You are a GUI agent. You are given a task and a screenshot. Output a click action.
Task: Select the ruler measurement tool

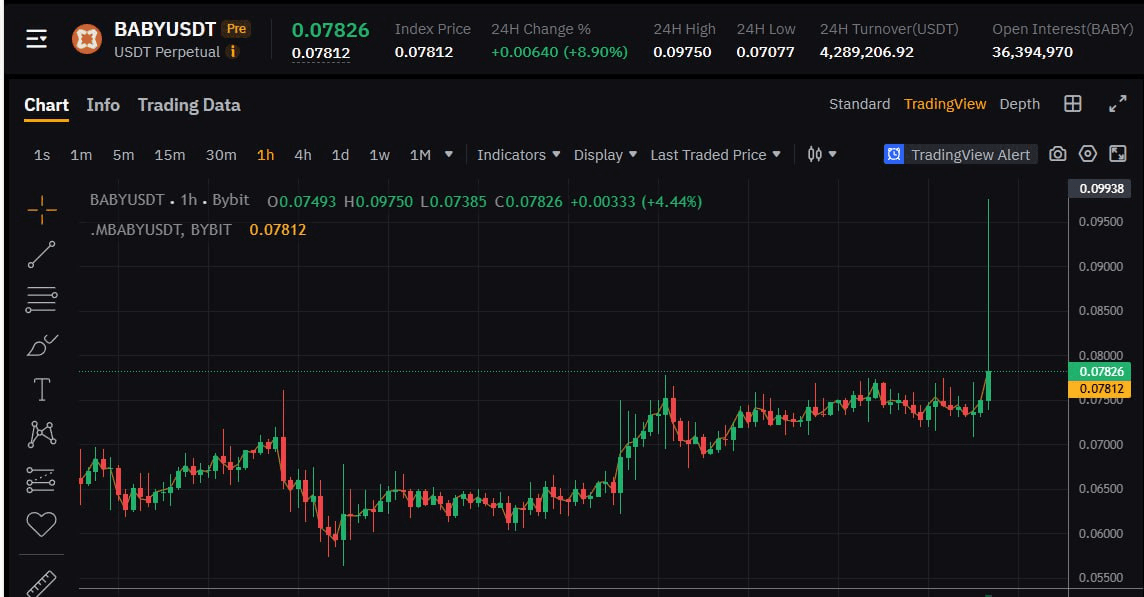coord(41,580)
